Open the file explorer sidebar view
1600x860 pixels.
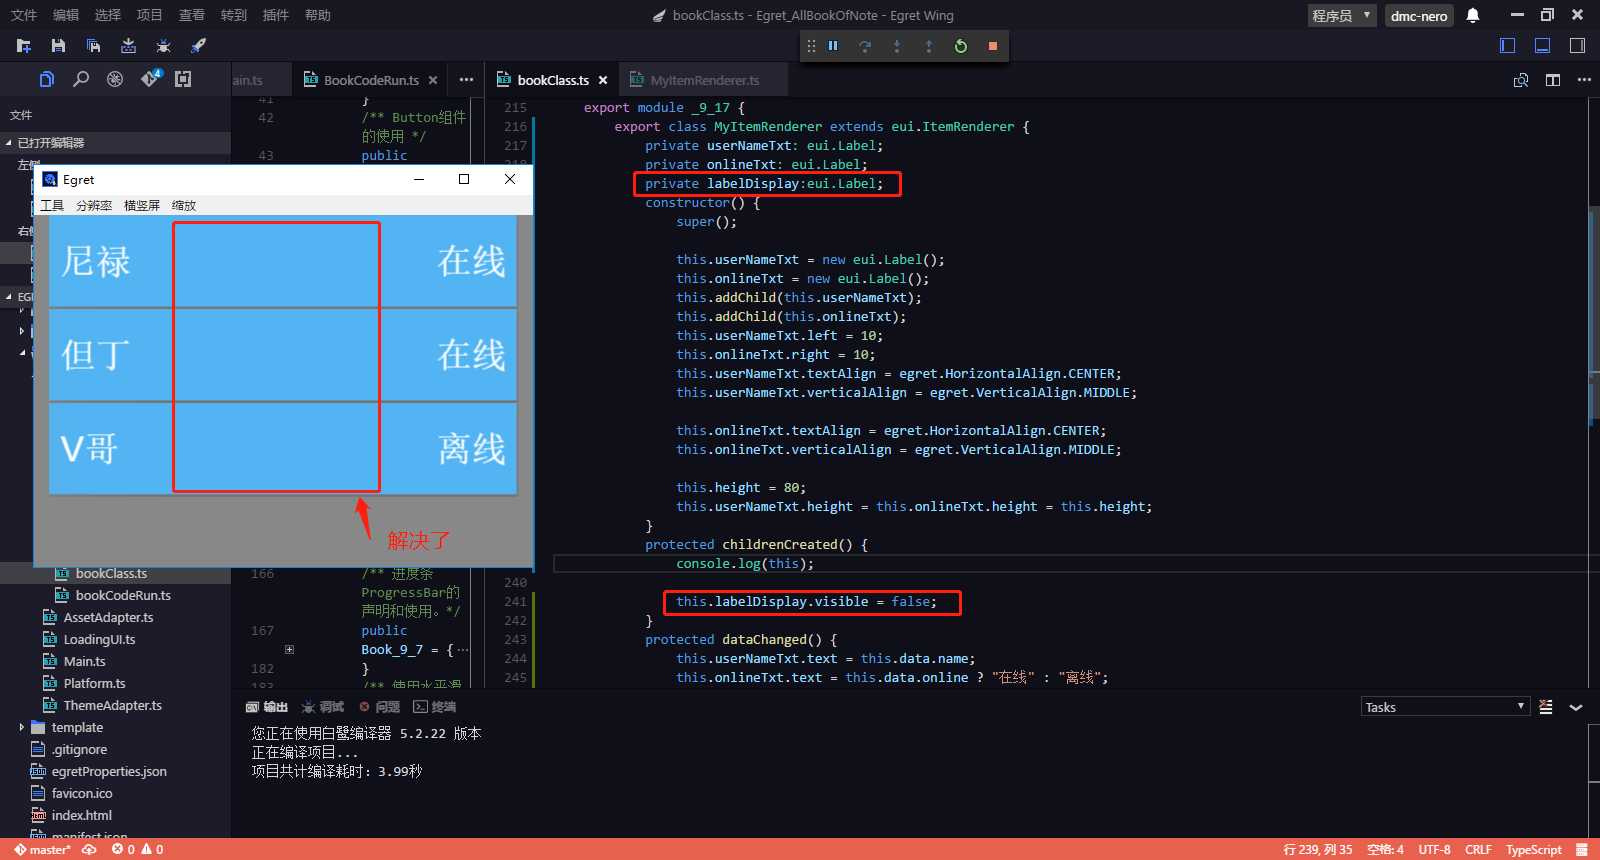[x=46, y=79]
